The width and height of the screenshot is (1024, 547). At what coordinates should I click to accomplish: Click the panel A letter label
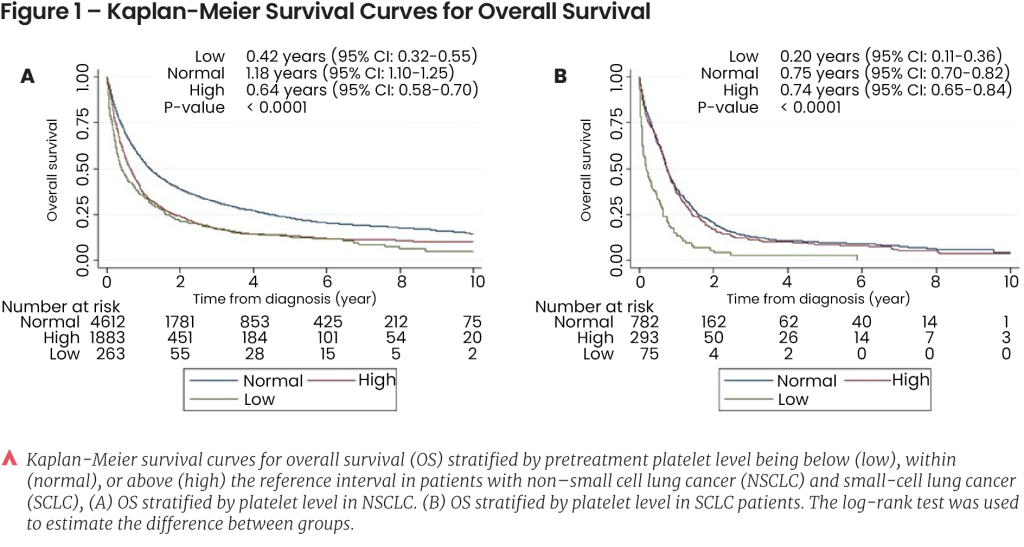point(28,76)
